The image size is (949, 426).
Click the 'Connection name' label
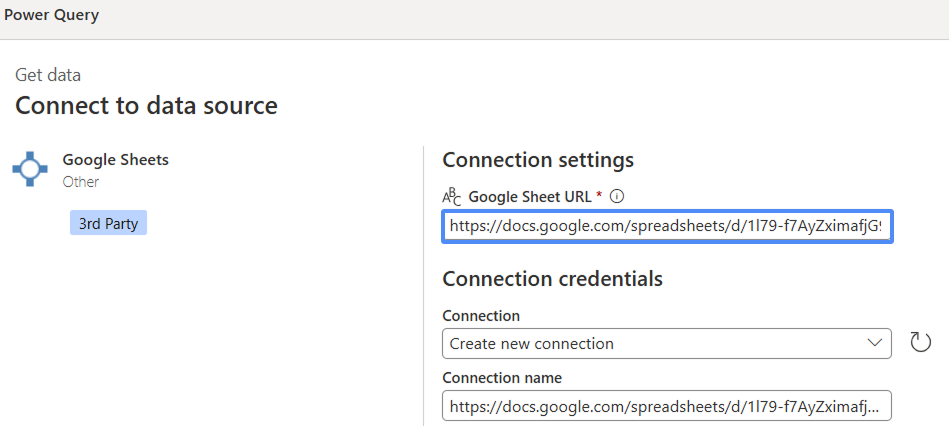[502, 378]
